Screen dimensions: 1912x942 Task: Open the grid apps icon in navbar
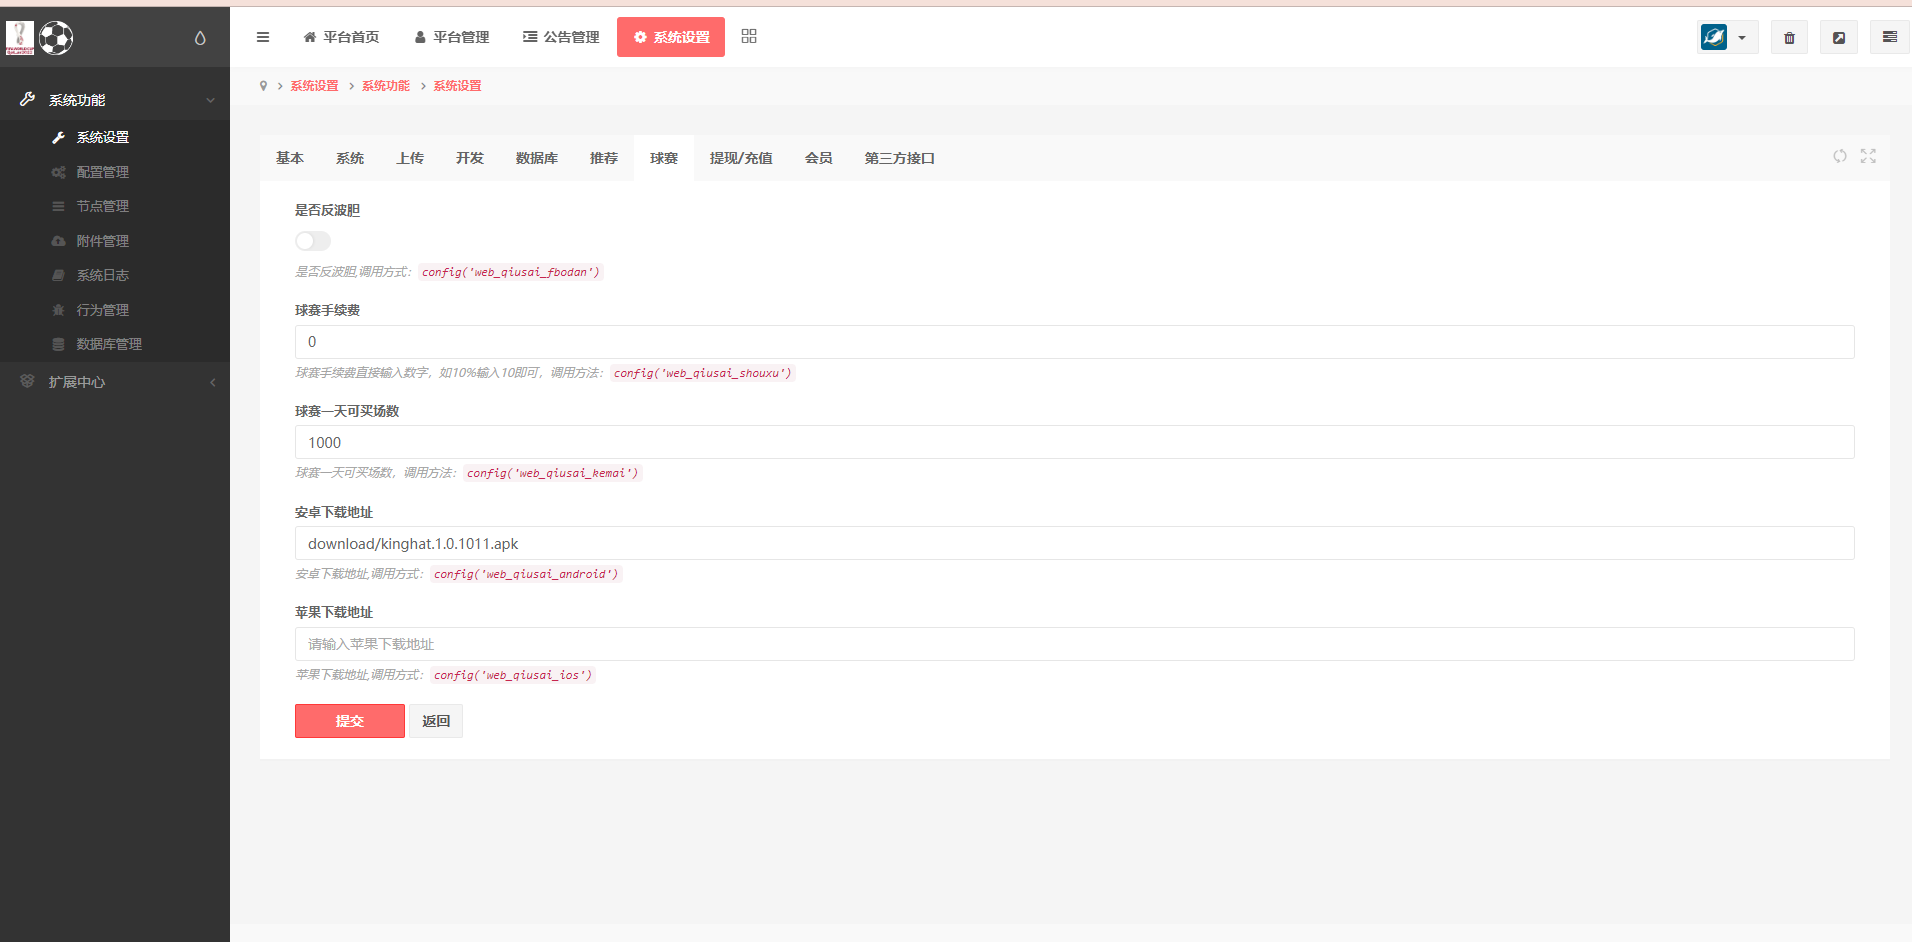[749, 37]
